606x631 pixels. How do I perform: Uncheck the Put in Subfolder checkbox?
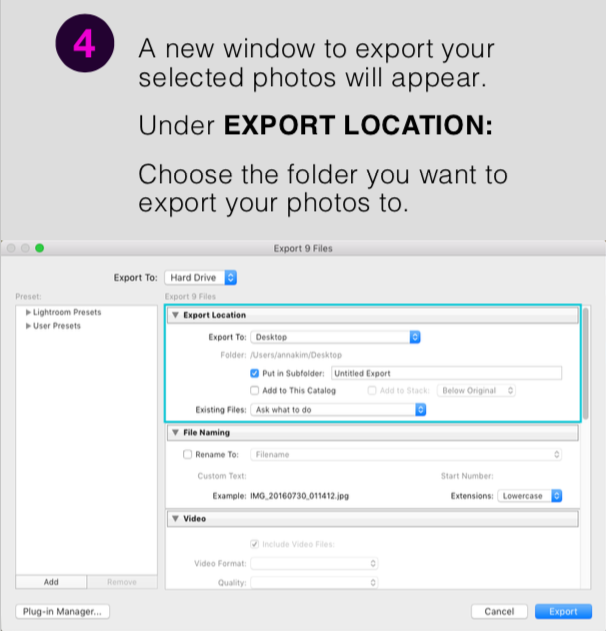pyautogui.click(x=255, y=373)
